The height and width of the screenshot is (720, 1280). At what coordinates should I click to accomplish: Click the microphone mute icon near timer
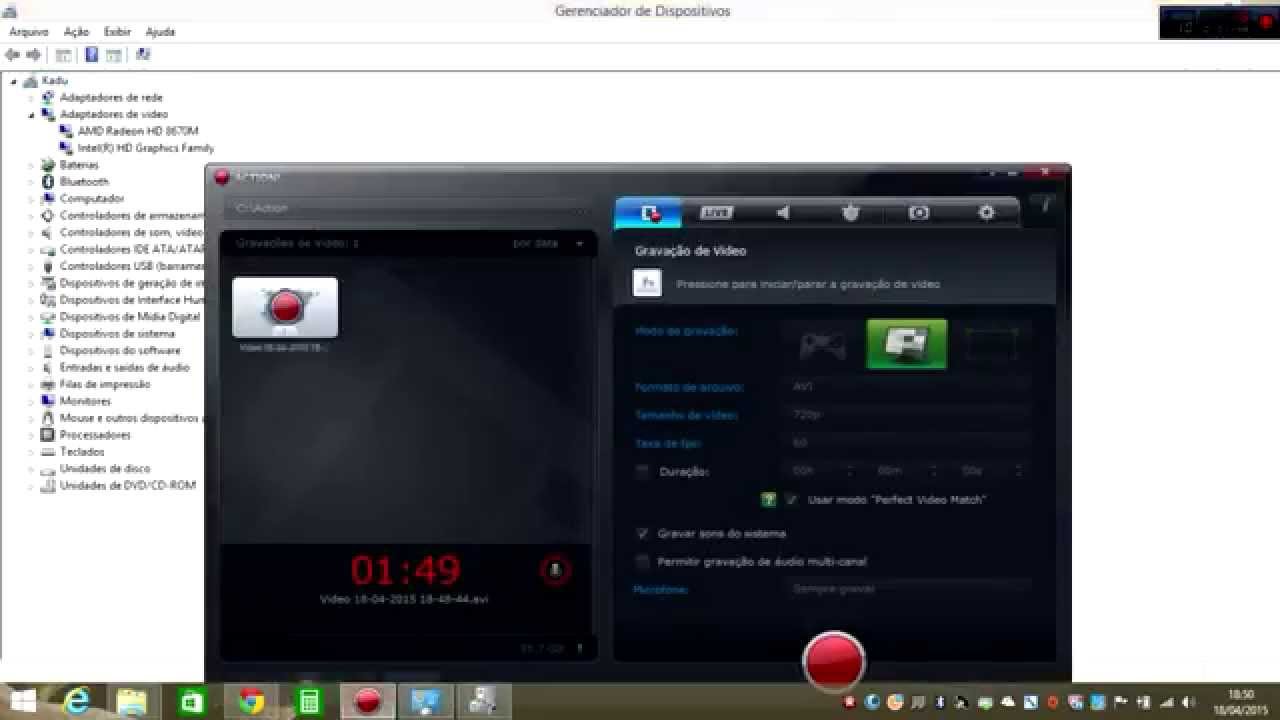[556, 570]
